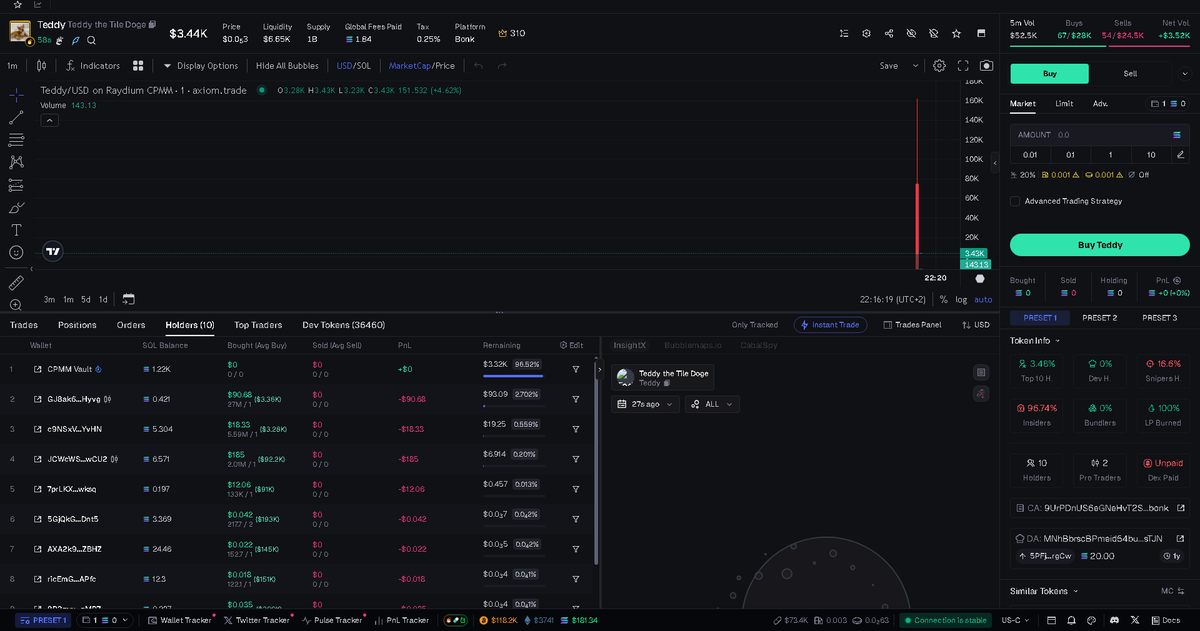The height and width of the screenshot is (631, 1200).
Task: Open the go-to-date calendar icon
Action: coord(129,299)
